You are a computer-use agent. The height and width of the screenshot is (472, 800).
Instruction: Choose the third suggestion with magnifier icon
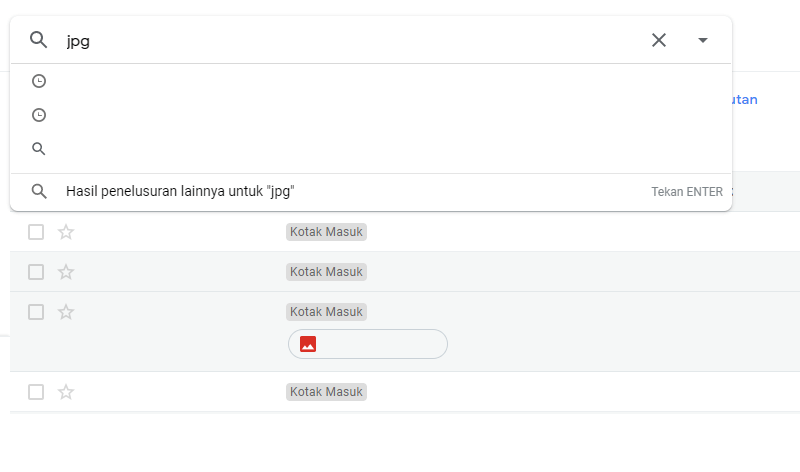pyautogui.click(x=371, y=148)
